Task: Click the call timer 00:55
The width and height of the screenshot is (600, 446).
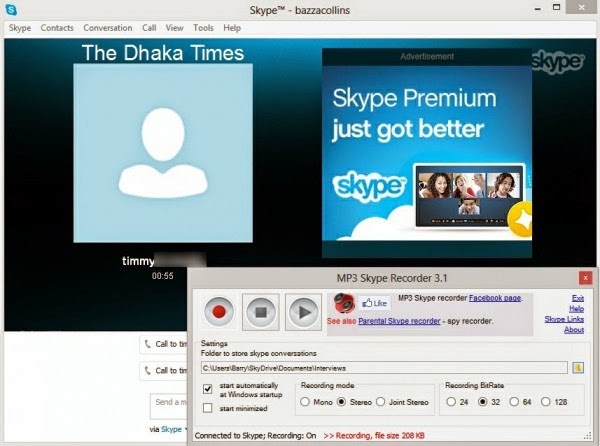Action: pos(163,276)
